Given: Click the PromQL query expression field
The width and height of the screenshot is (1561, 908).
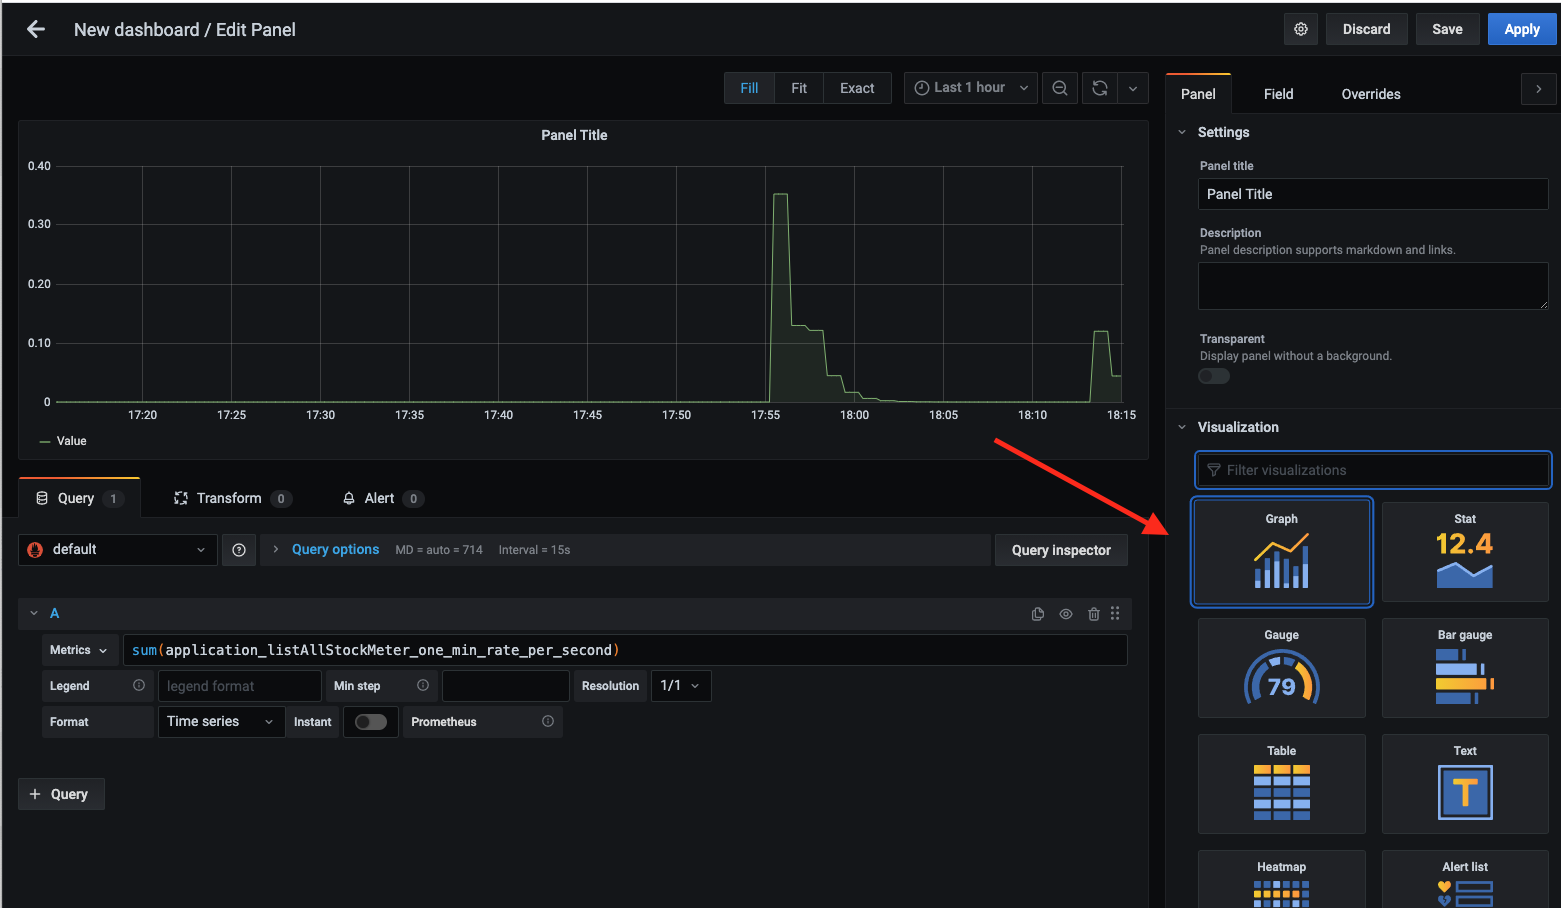Looking at the screenshot, I should 625,650.
